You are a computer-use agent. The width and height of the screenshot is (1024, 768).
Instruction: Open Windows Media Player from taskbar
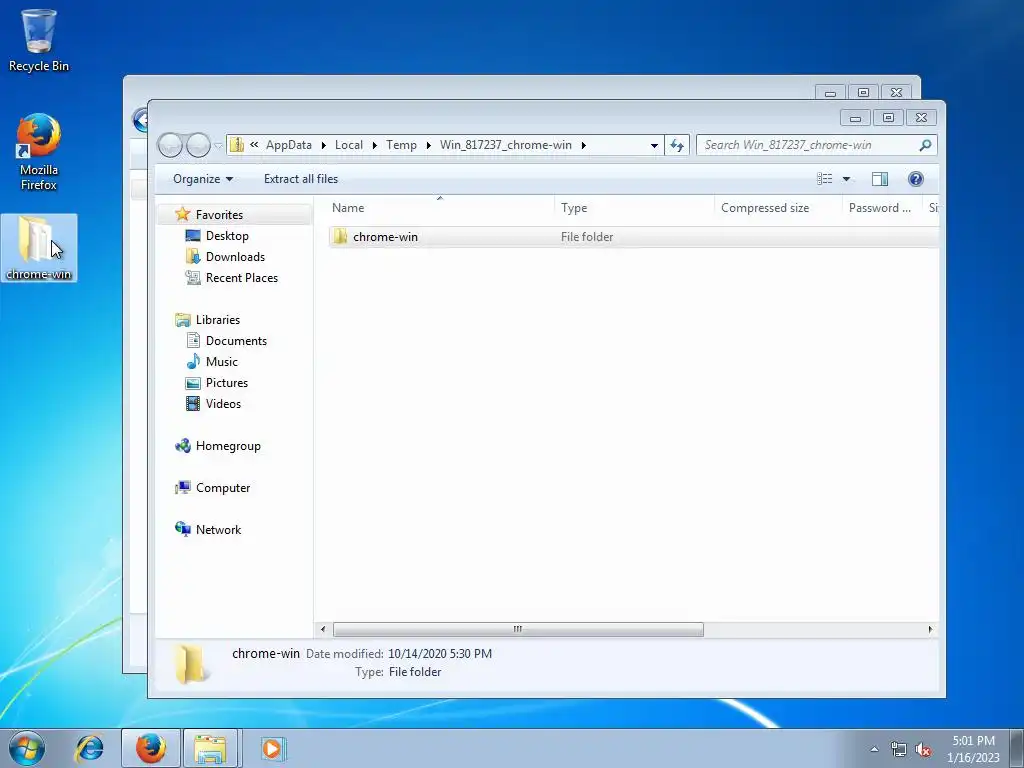pyautogui.click(x=272, y=748)
